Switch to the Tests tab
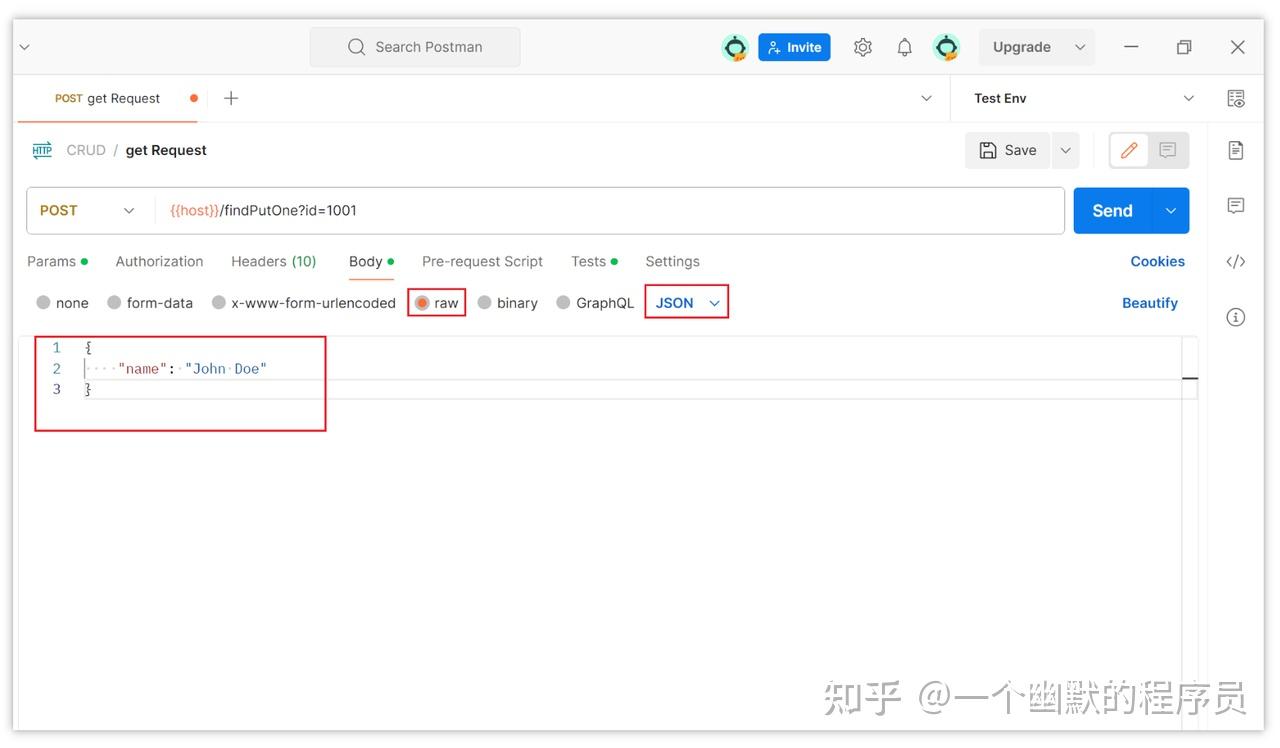 (x=588, y=261)
